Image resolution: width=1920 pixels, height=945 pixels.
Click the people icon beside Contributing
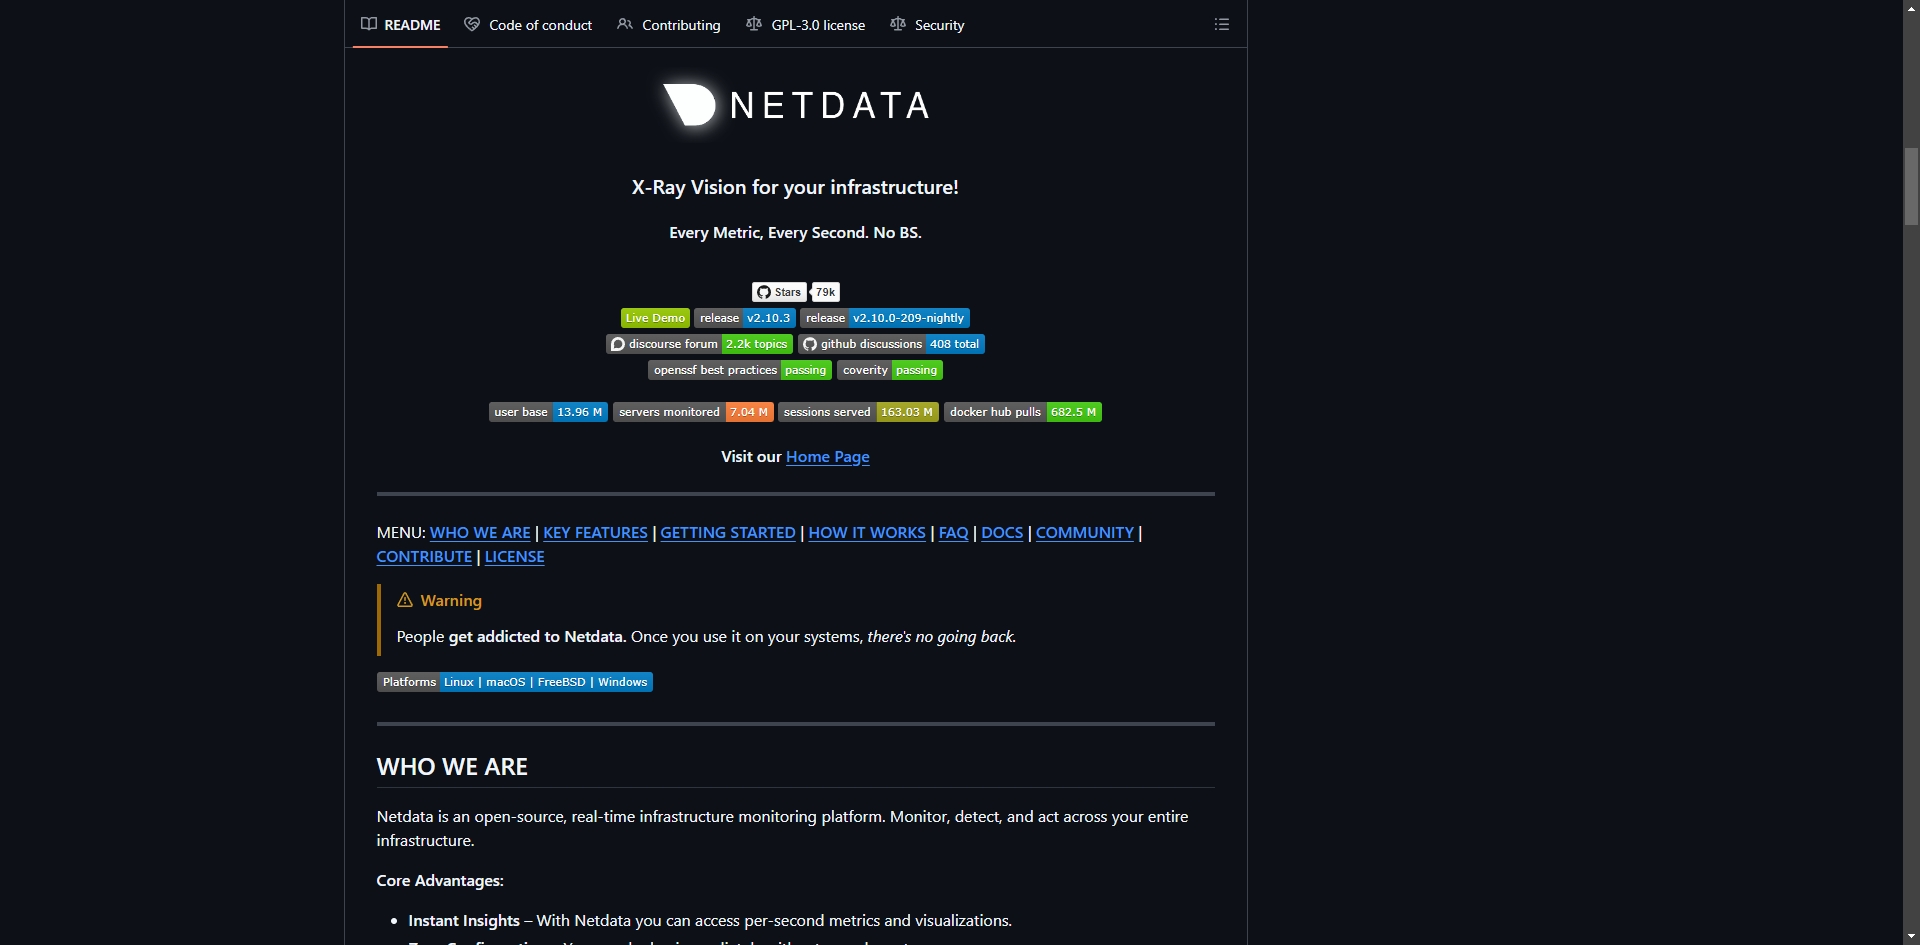tap(625, 24)
